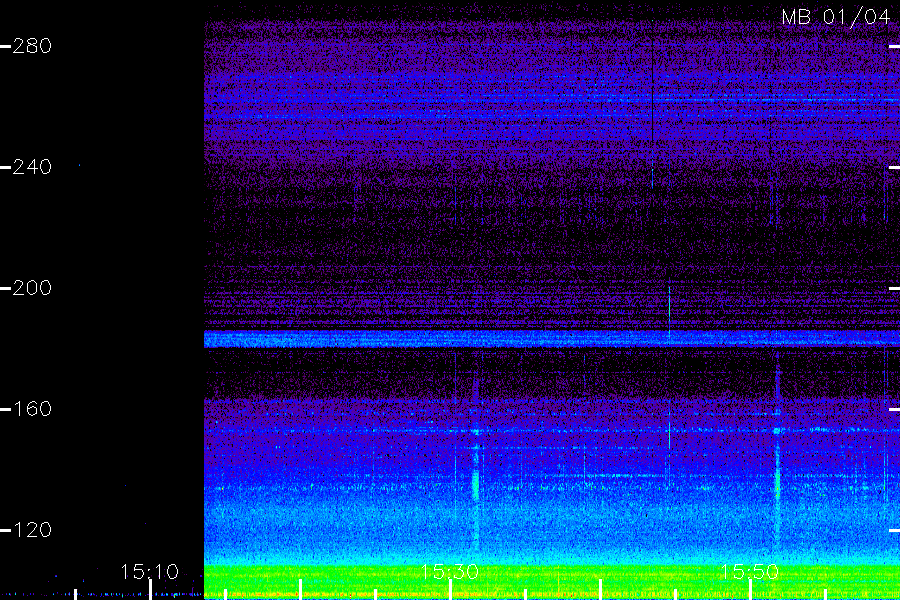Click the 160 frequency axis label
This screenshot has height=600, width=900.
coord(32,409)
